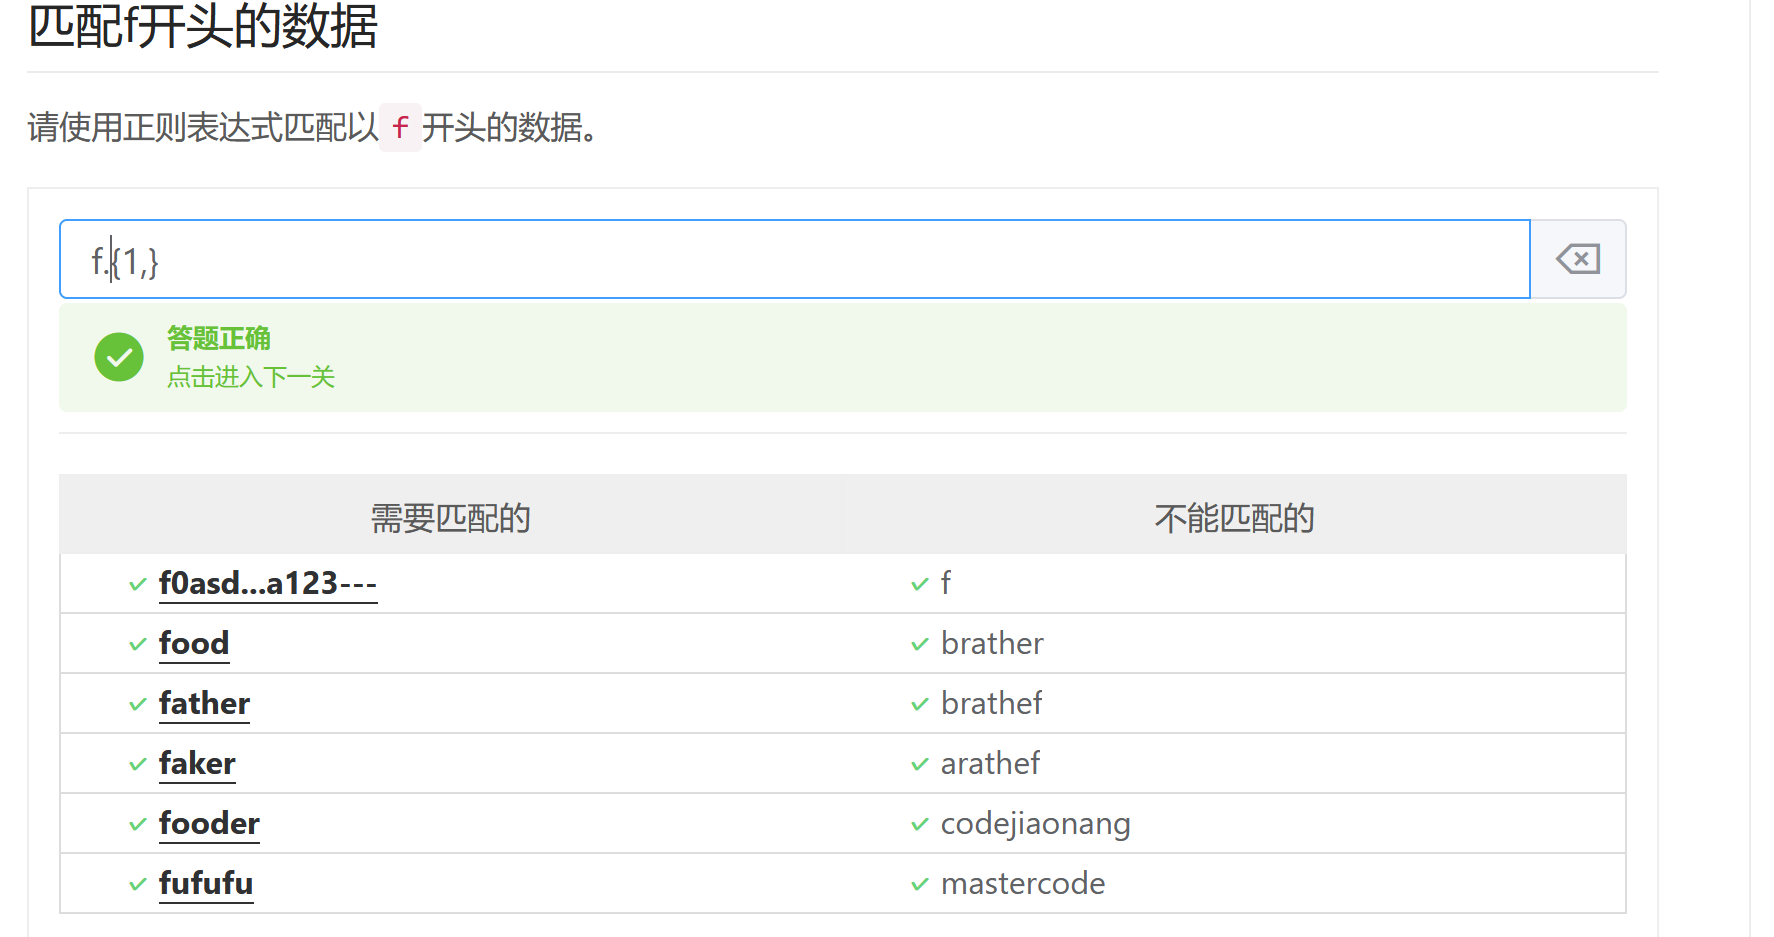Viewport: 1774px width, 937px height.
Task: Click the checkmark beside f0asd...a123---
Action: [138, 584]
